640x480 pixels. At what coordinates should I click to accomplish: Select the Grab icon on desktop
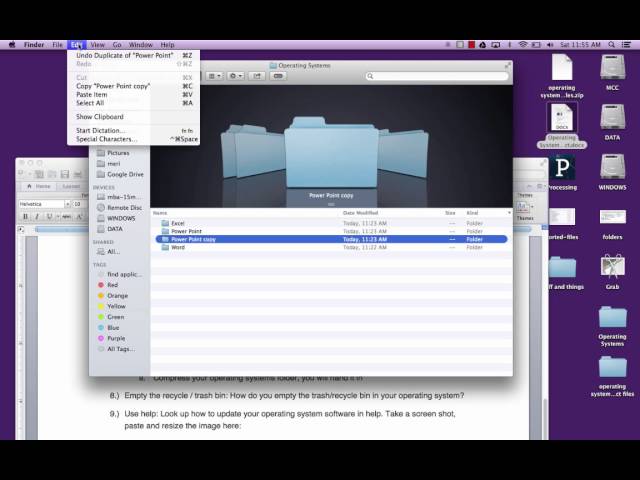pos(612,271)
